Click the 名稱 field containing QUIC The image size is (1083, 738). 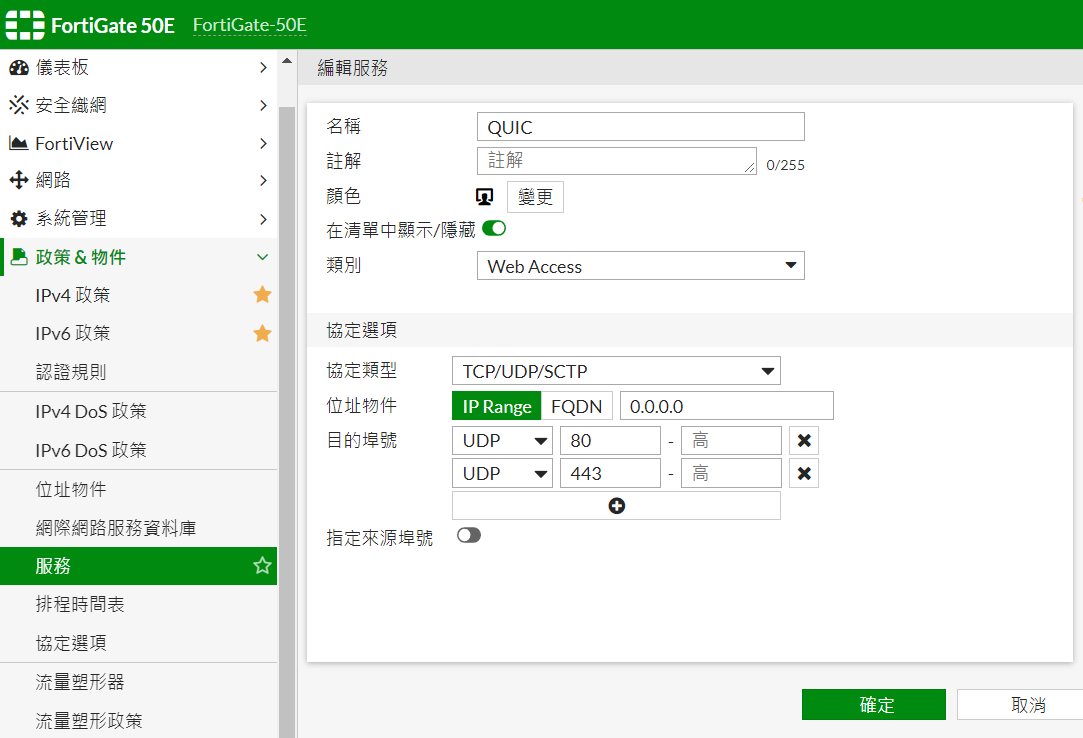click(640, 127)
